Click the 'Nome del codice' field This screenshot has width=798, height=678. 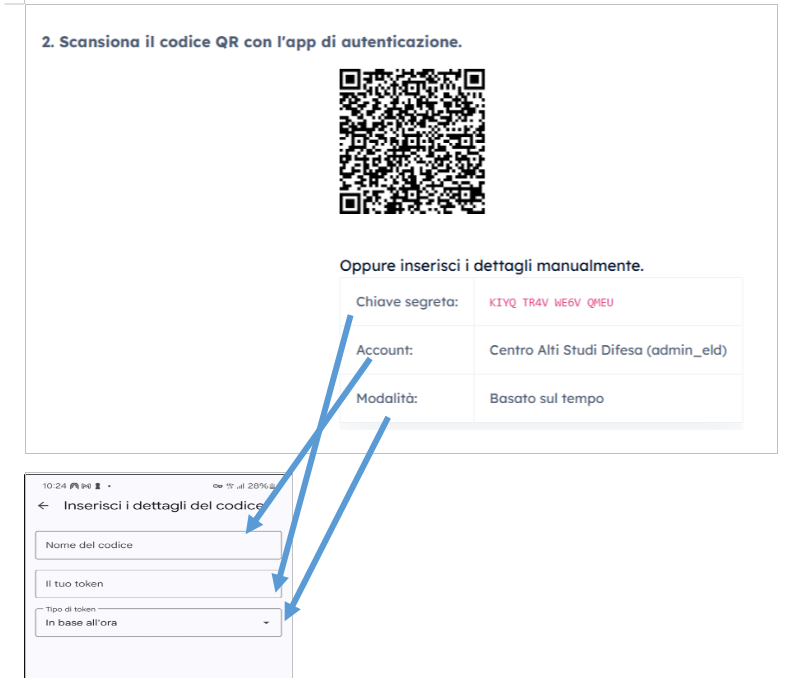[158, 545]
